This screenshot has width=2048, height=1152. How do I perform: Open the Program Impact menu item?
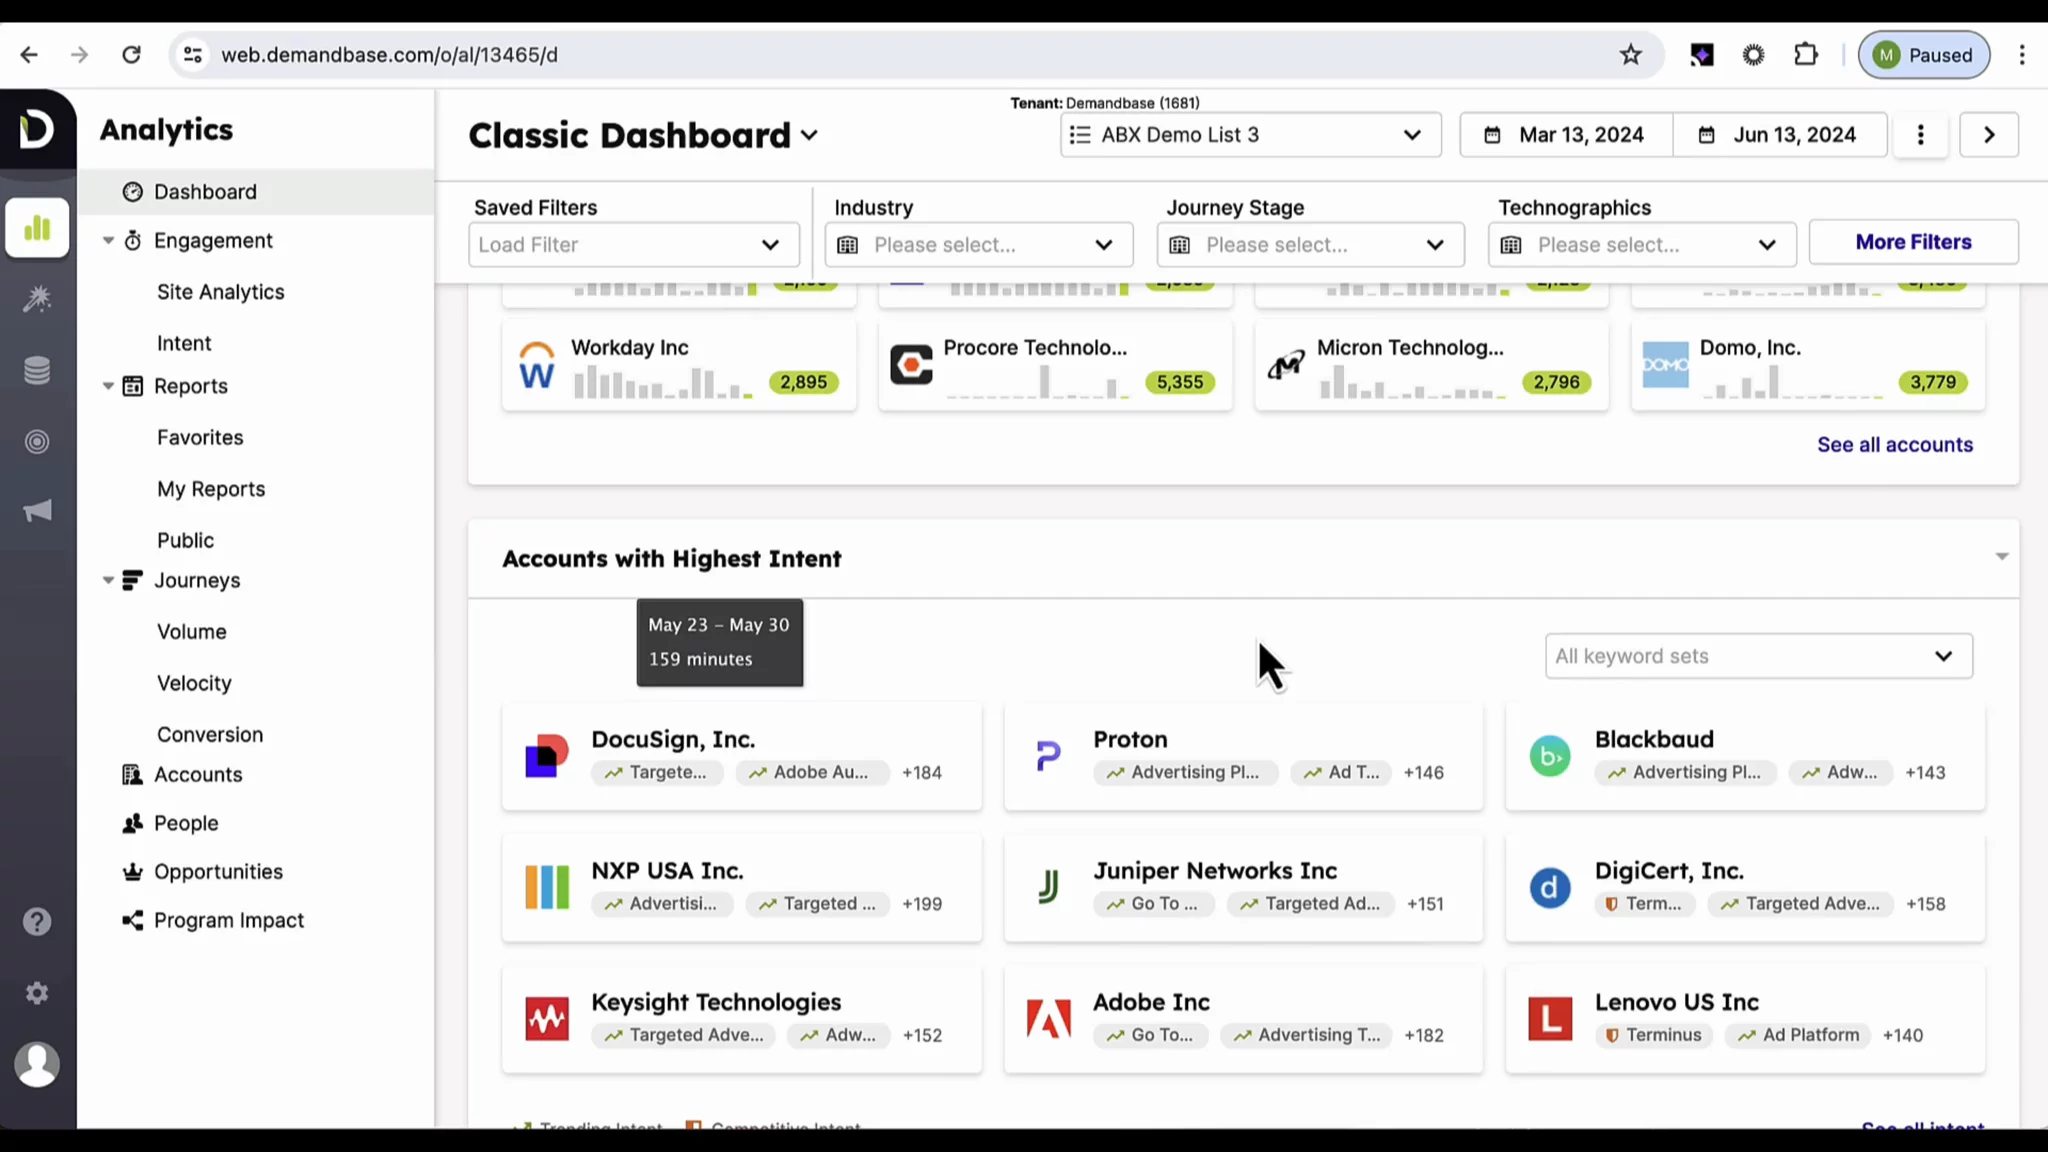point(228,920)
